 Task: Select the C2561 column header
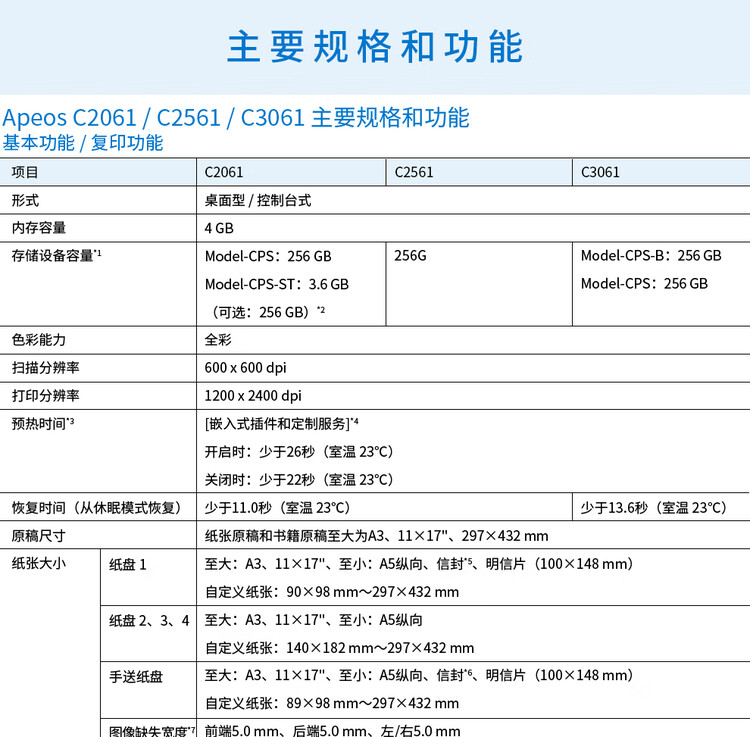click(414, 172)
